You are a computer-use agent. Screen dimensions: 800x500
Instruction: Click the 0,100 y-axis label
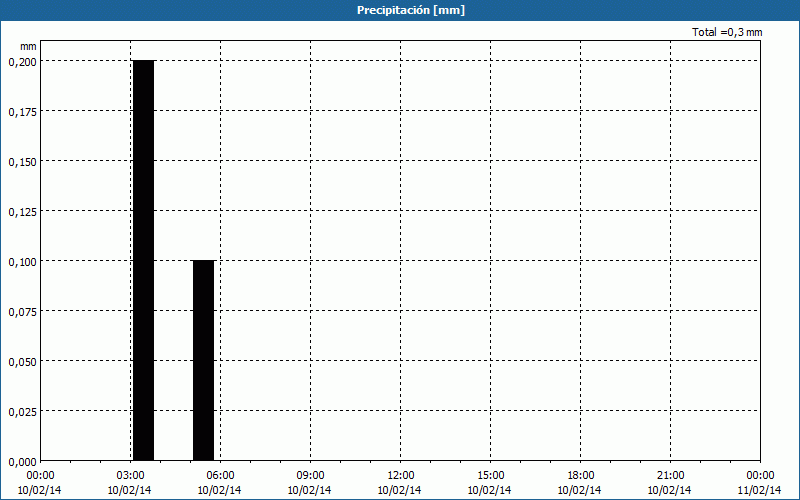[x=23, y=262]
